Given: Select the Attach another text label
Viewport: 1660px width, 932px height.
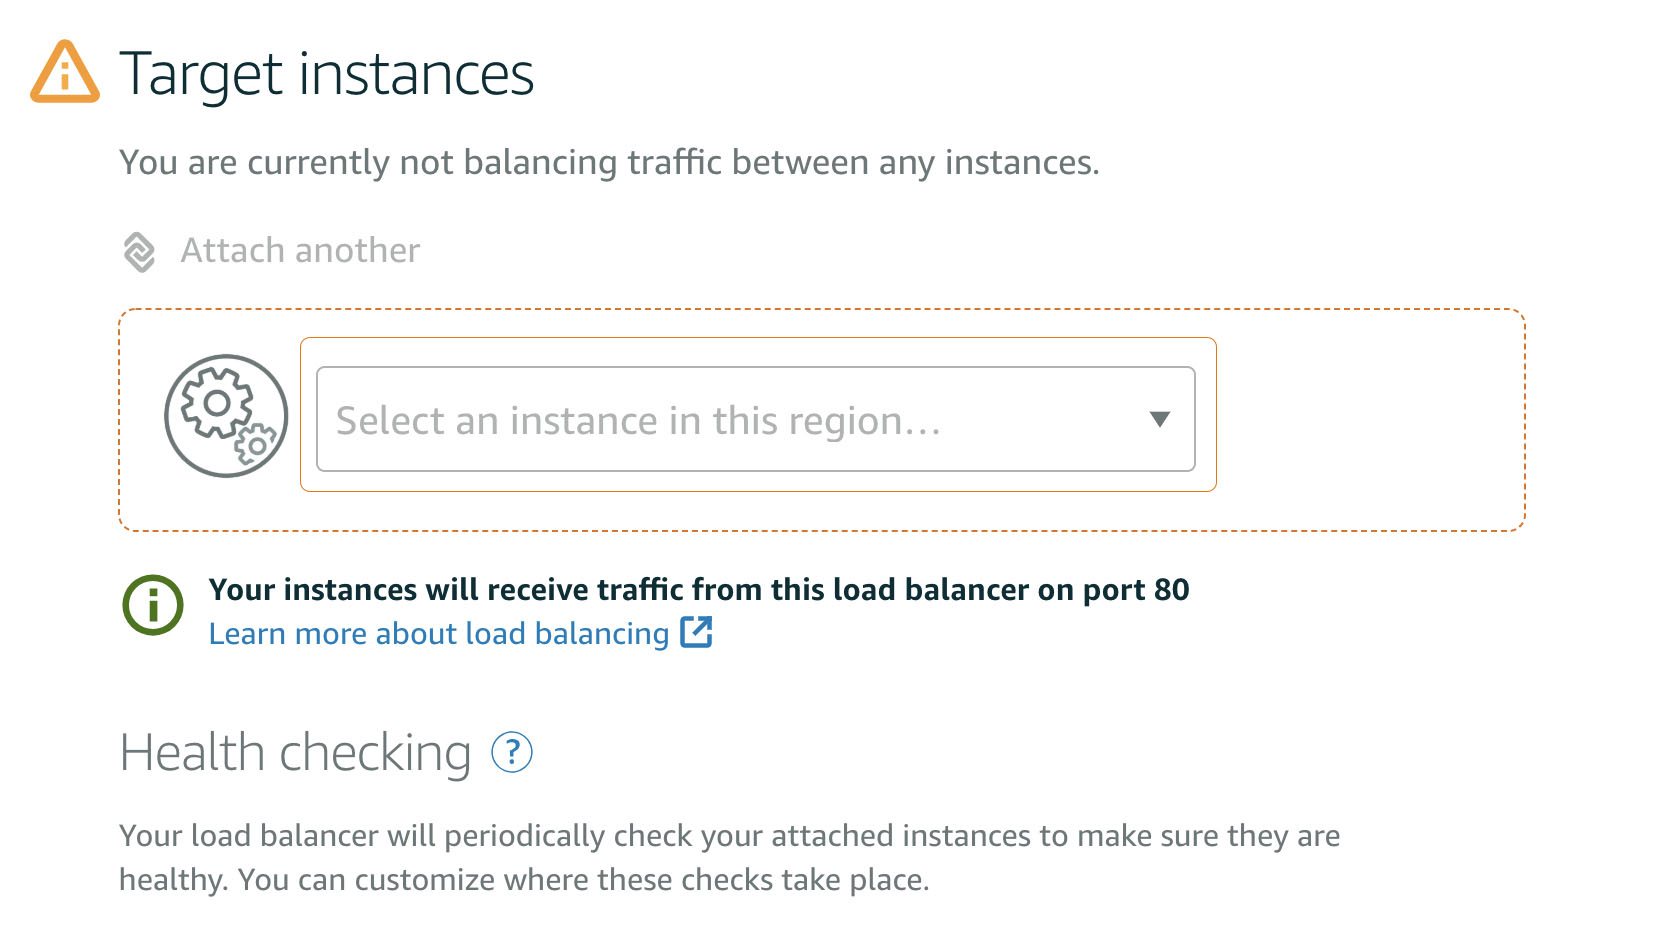Looking at the screenshot, I should pyautogui.click(x=300, y=250).
